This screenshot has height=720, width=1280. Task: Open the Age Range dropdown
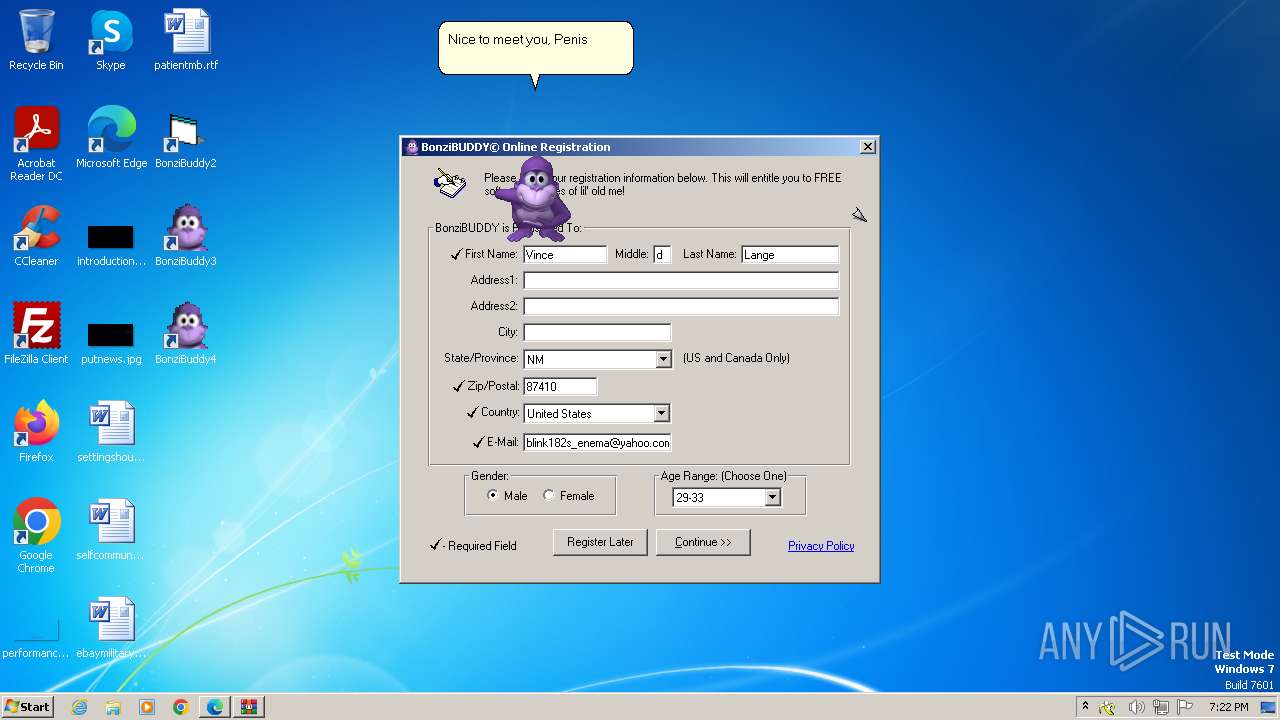(x=772, y=497)
